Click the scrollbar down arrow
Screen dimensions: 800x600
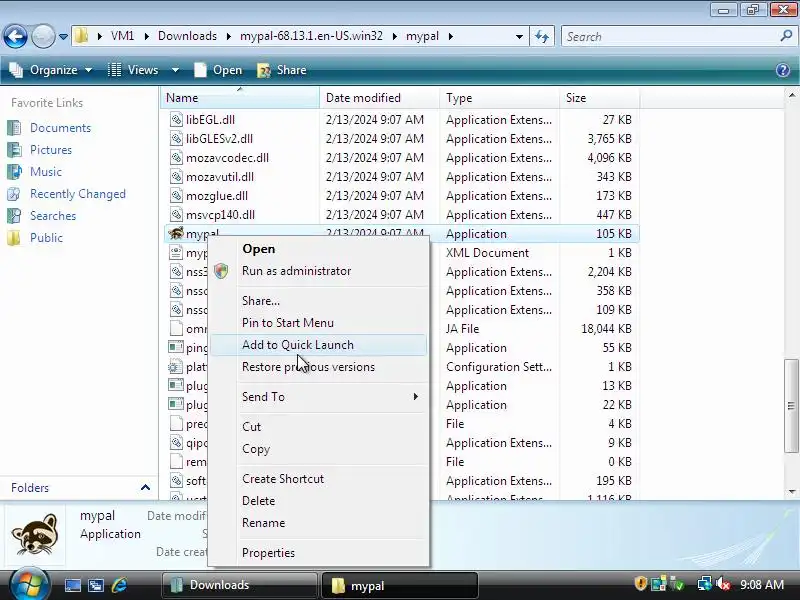pos(792,491)
